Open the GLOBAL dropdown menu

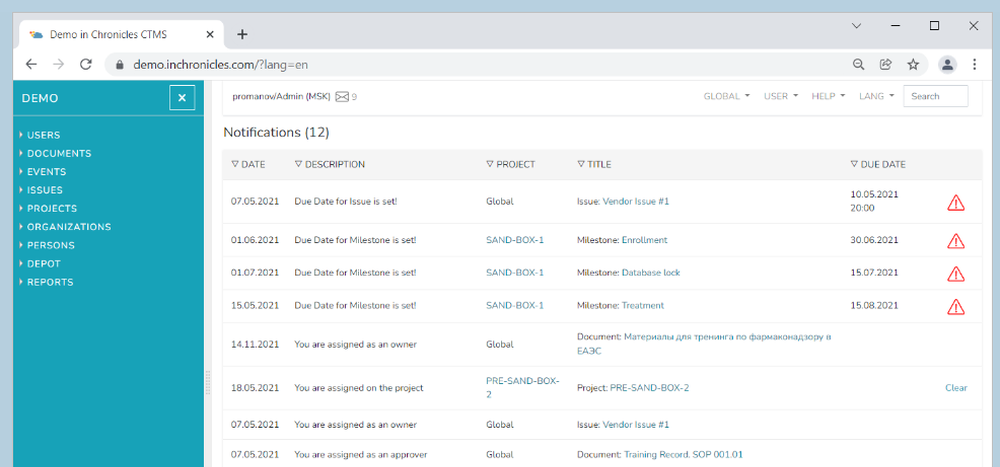[726, 96]
